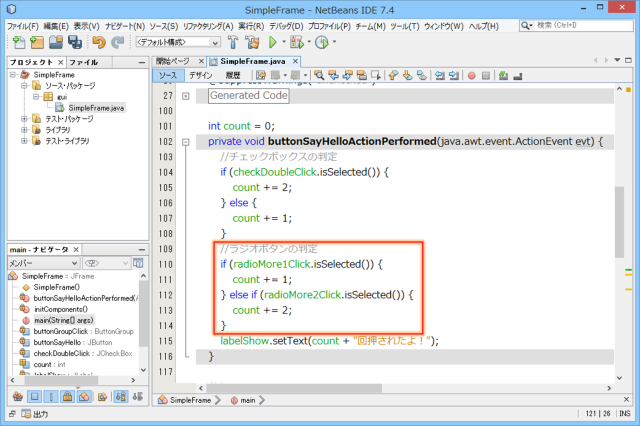Screen dimensions: 640x426
Task: Click the Shift Line Left icon
Action: [440, 75]
